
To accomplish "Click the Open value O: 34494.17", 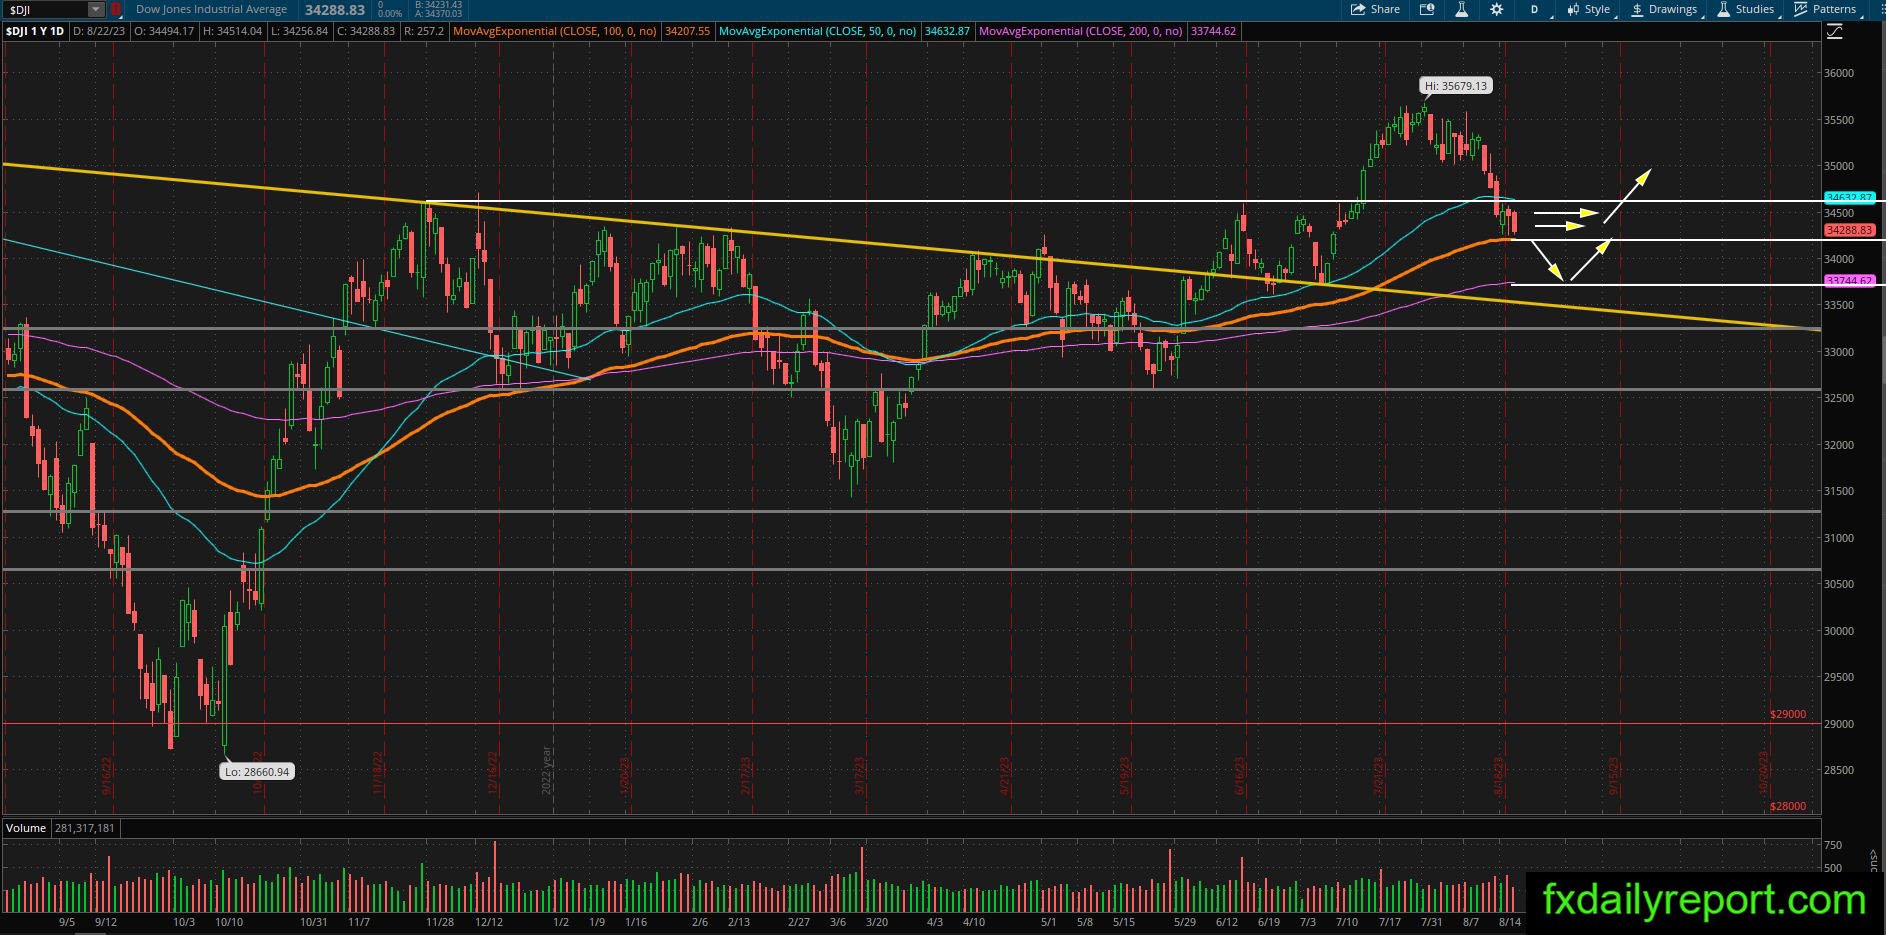I will [x=162, y=31].
